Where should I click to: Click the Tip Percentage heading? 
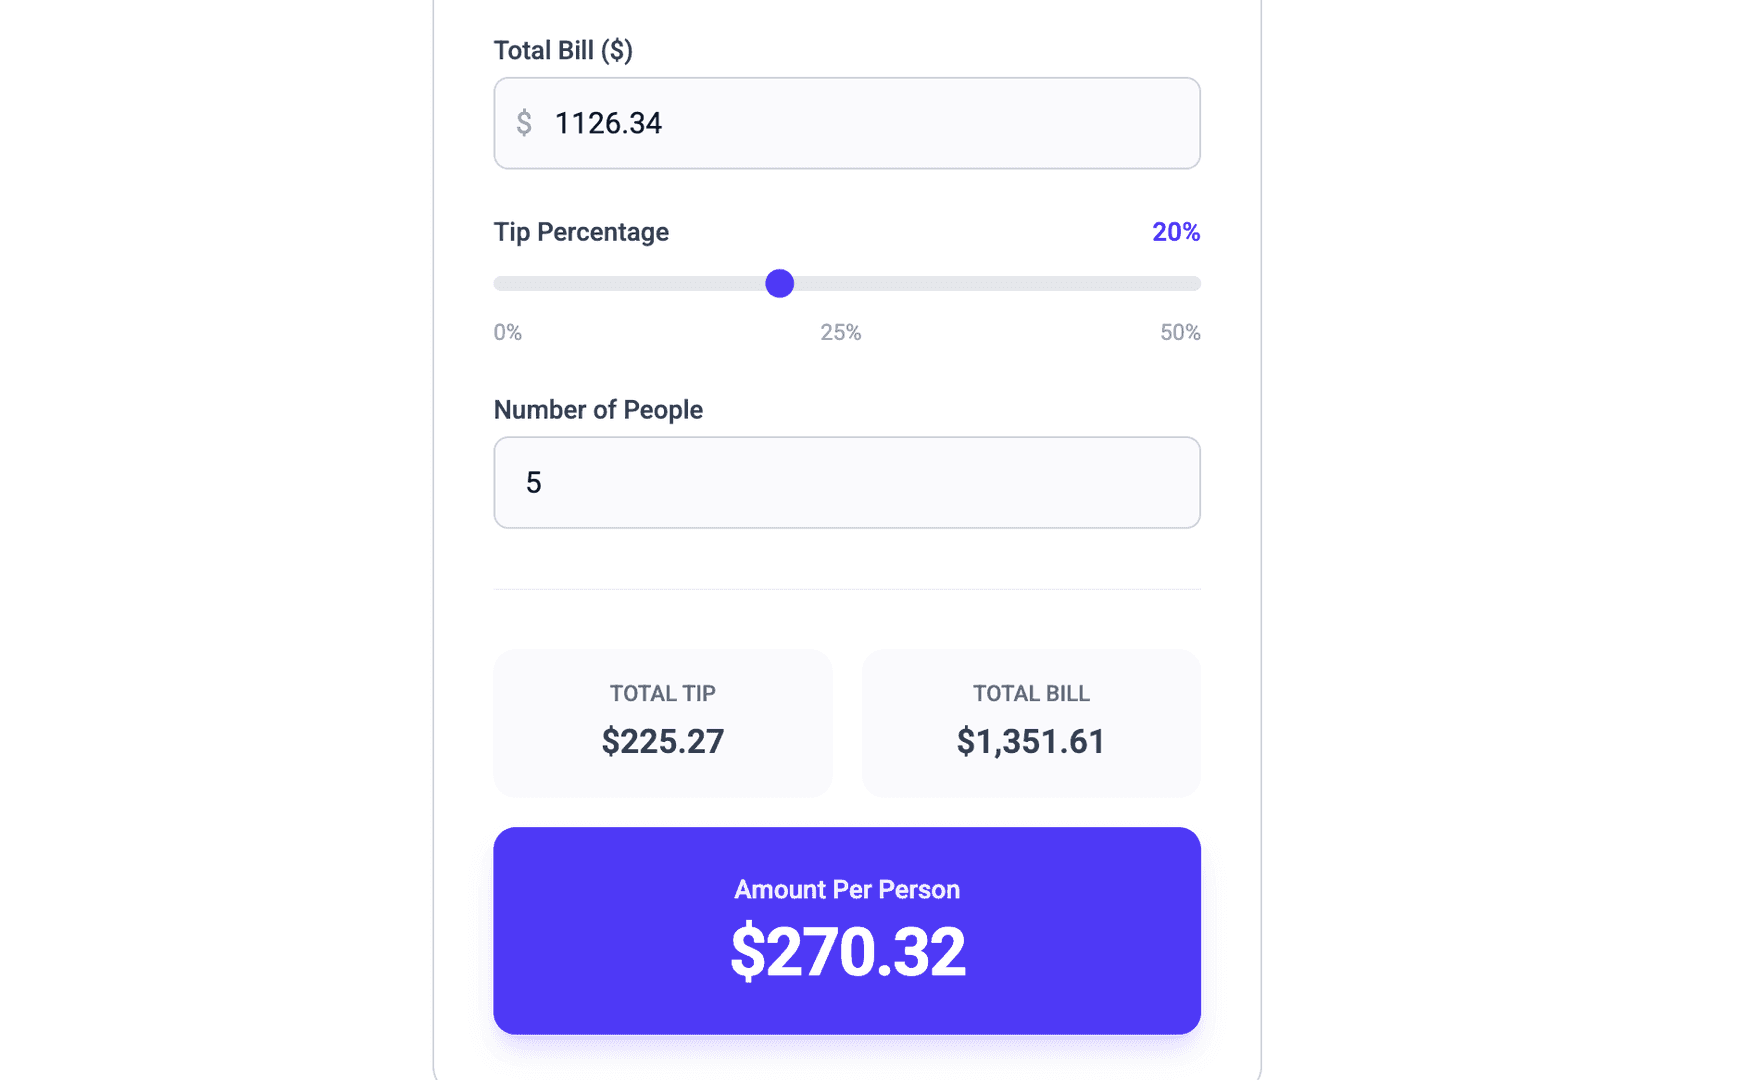[x=580, y=231]
